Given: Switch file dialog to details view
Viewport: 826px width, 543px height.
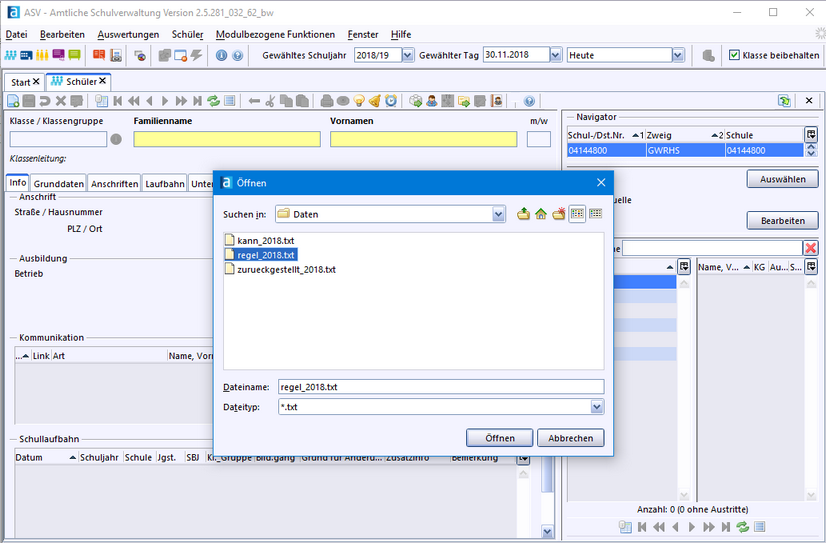Looking at the screenshot, I should (x=595, y=213).
